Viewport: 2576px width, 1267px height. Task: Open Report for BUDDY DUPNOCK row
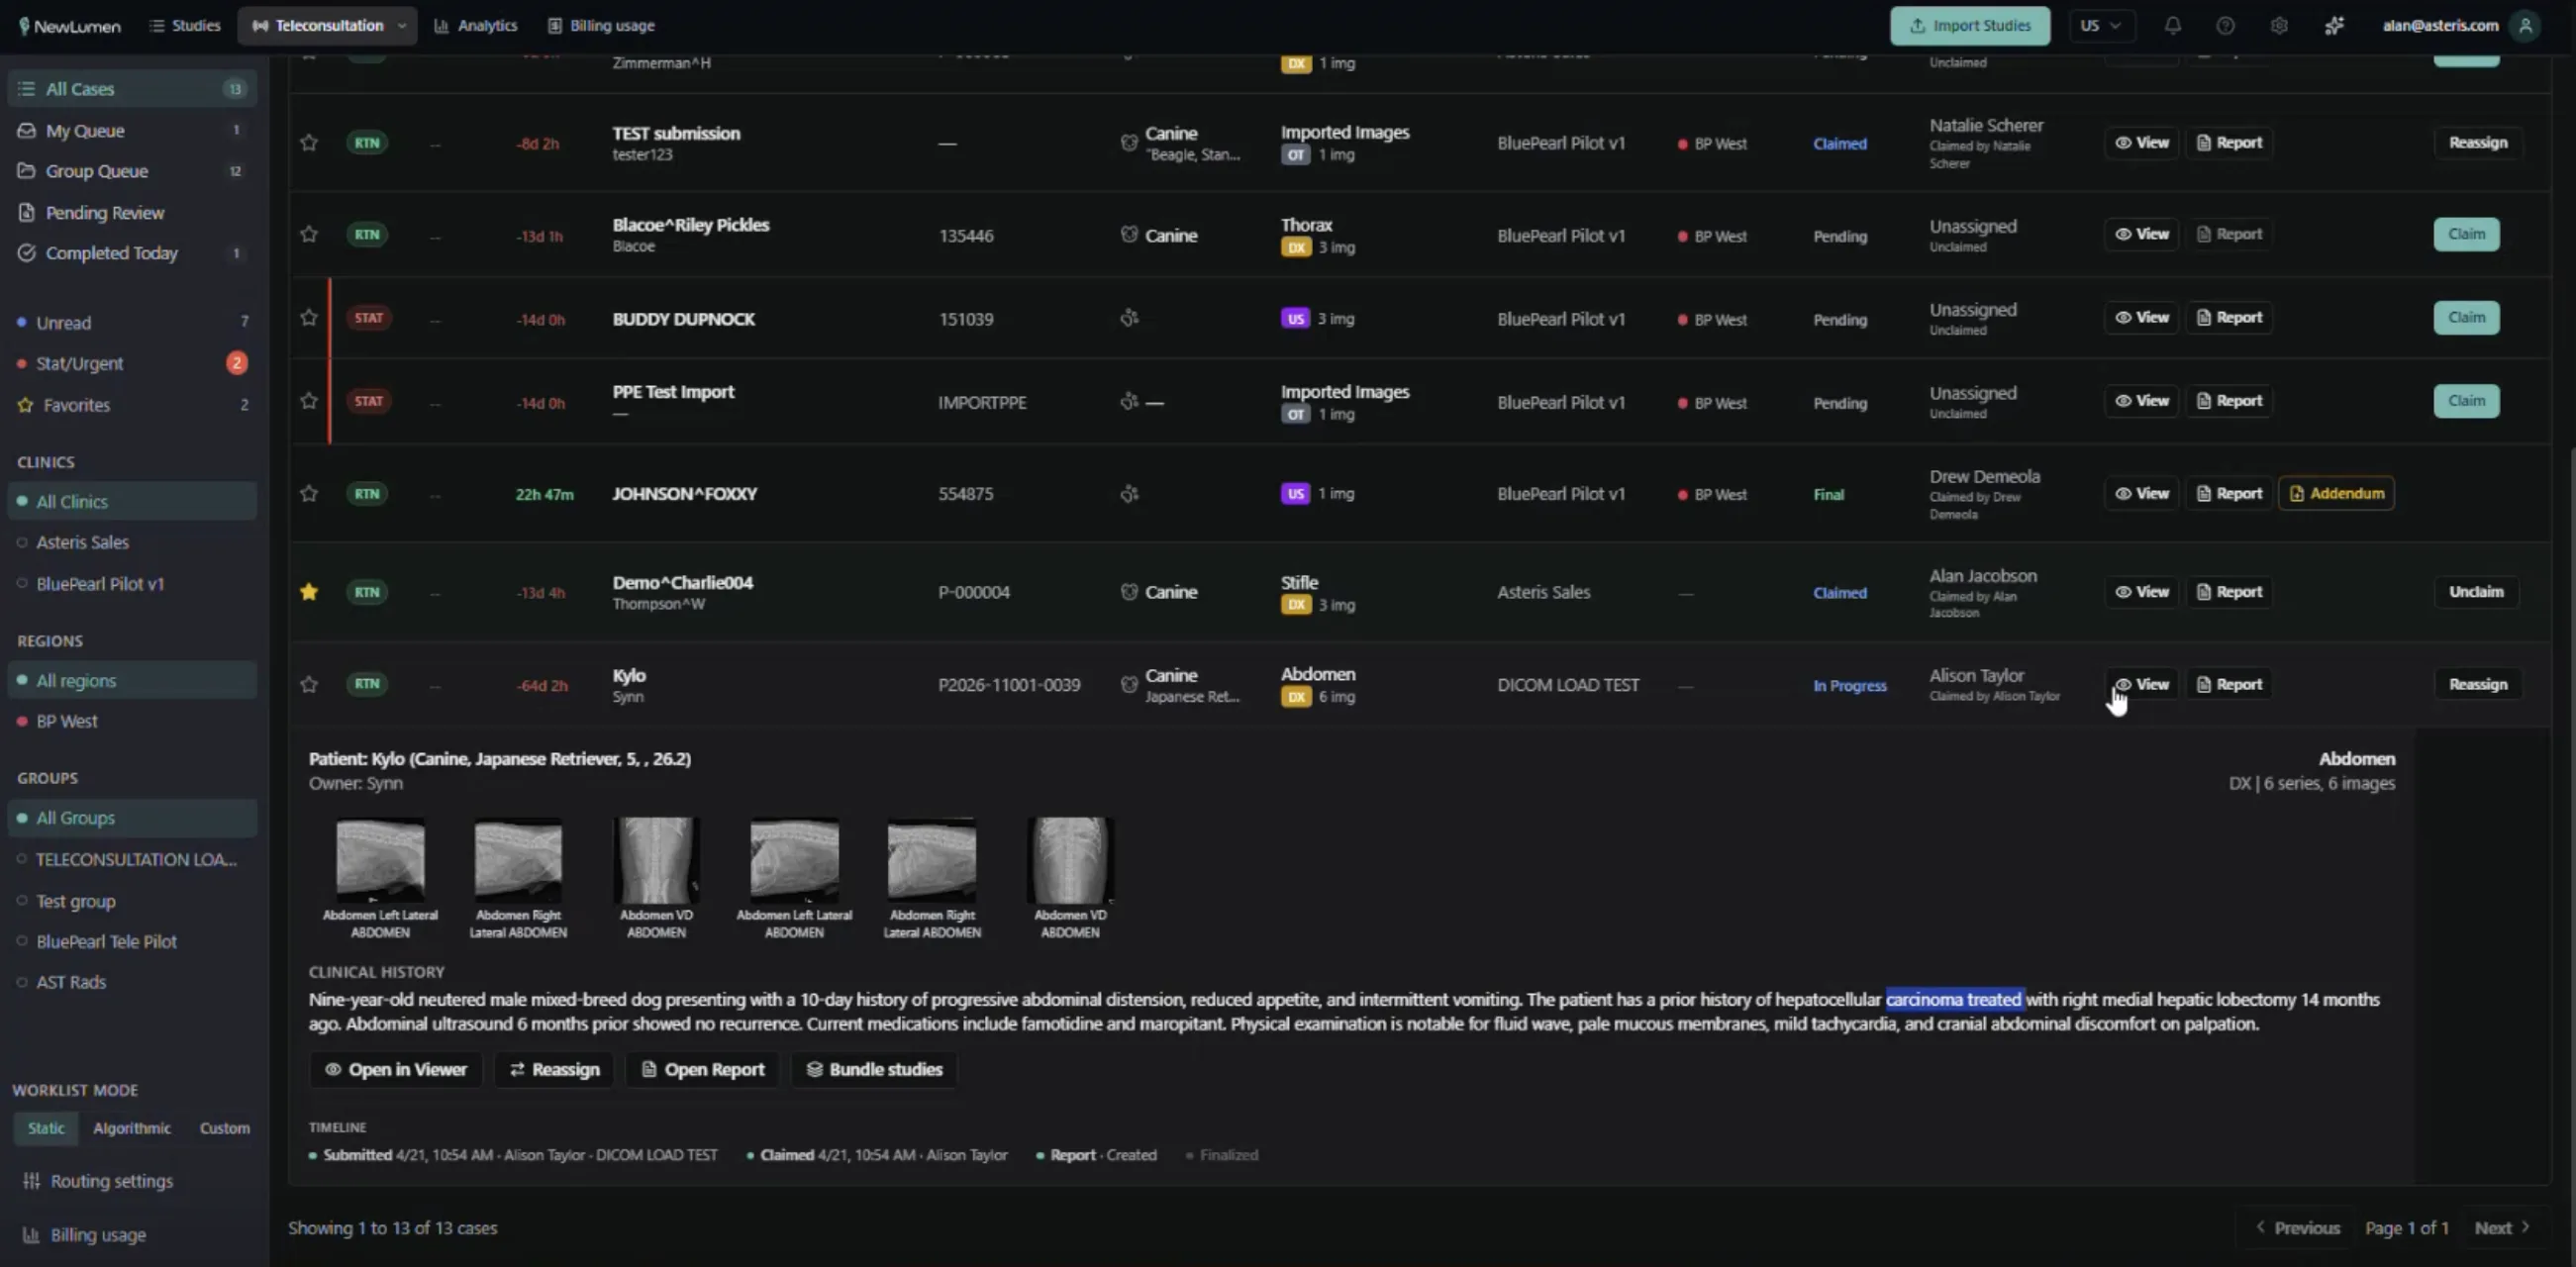(2229, 318)
